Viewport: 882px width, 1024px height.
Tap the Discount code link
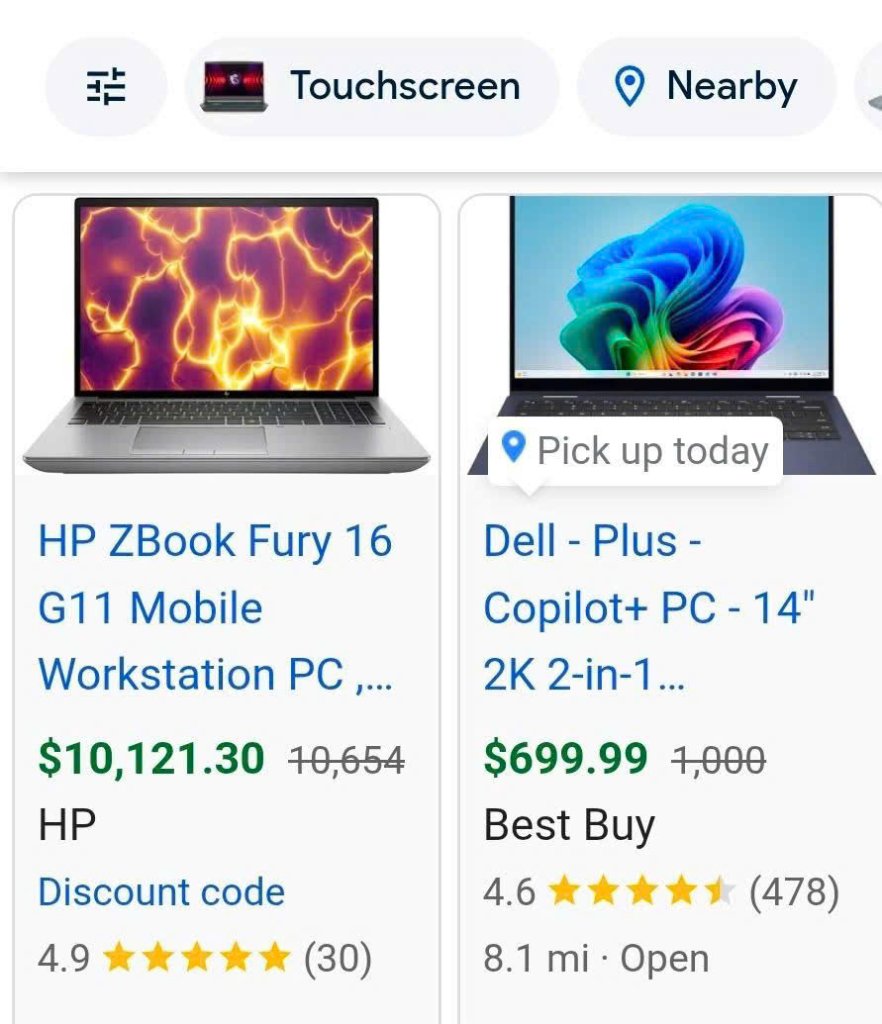coord(161,891)
